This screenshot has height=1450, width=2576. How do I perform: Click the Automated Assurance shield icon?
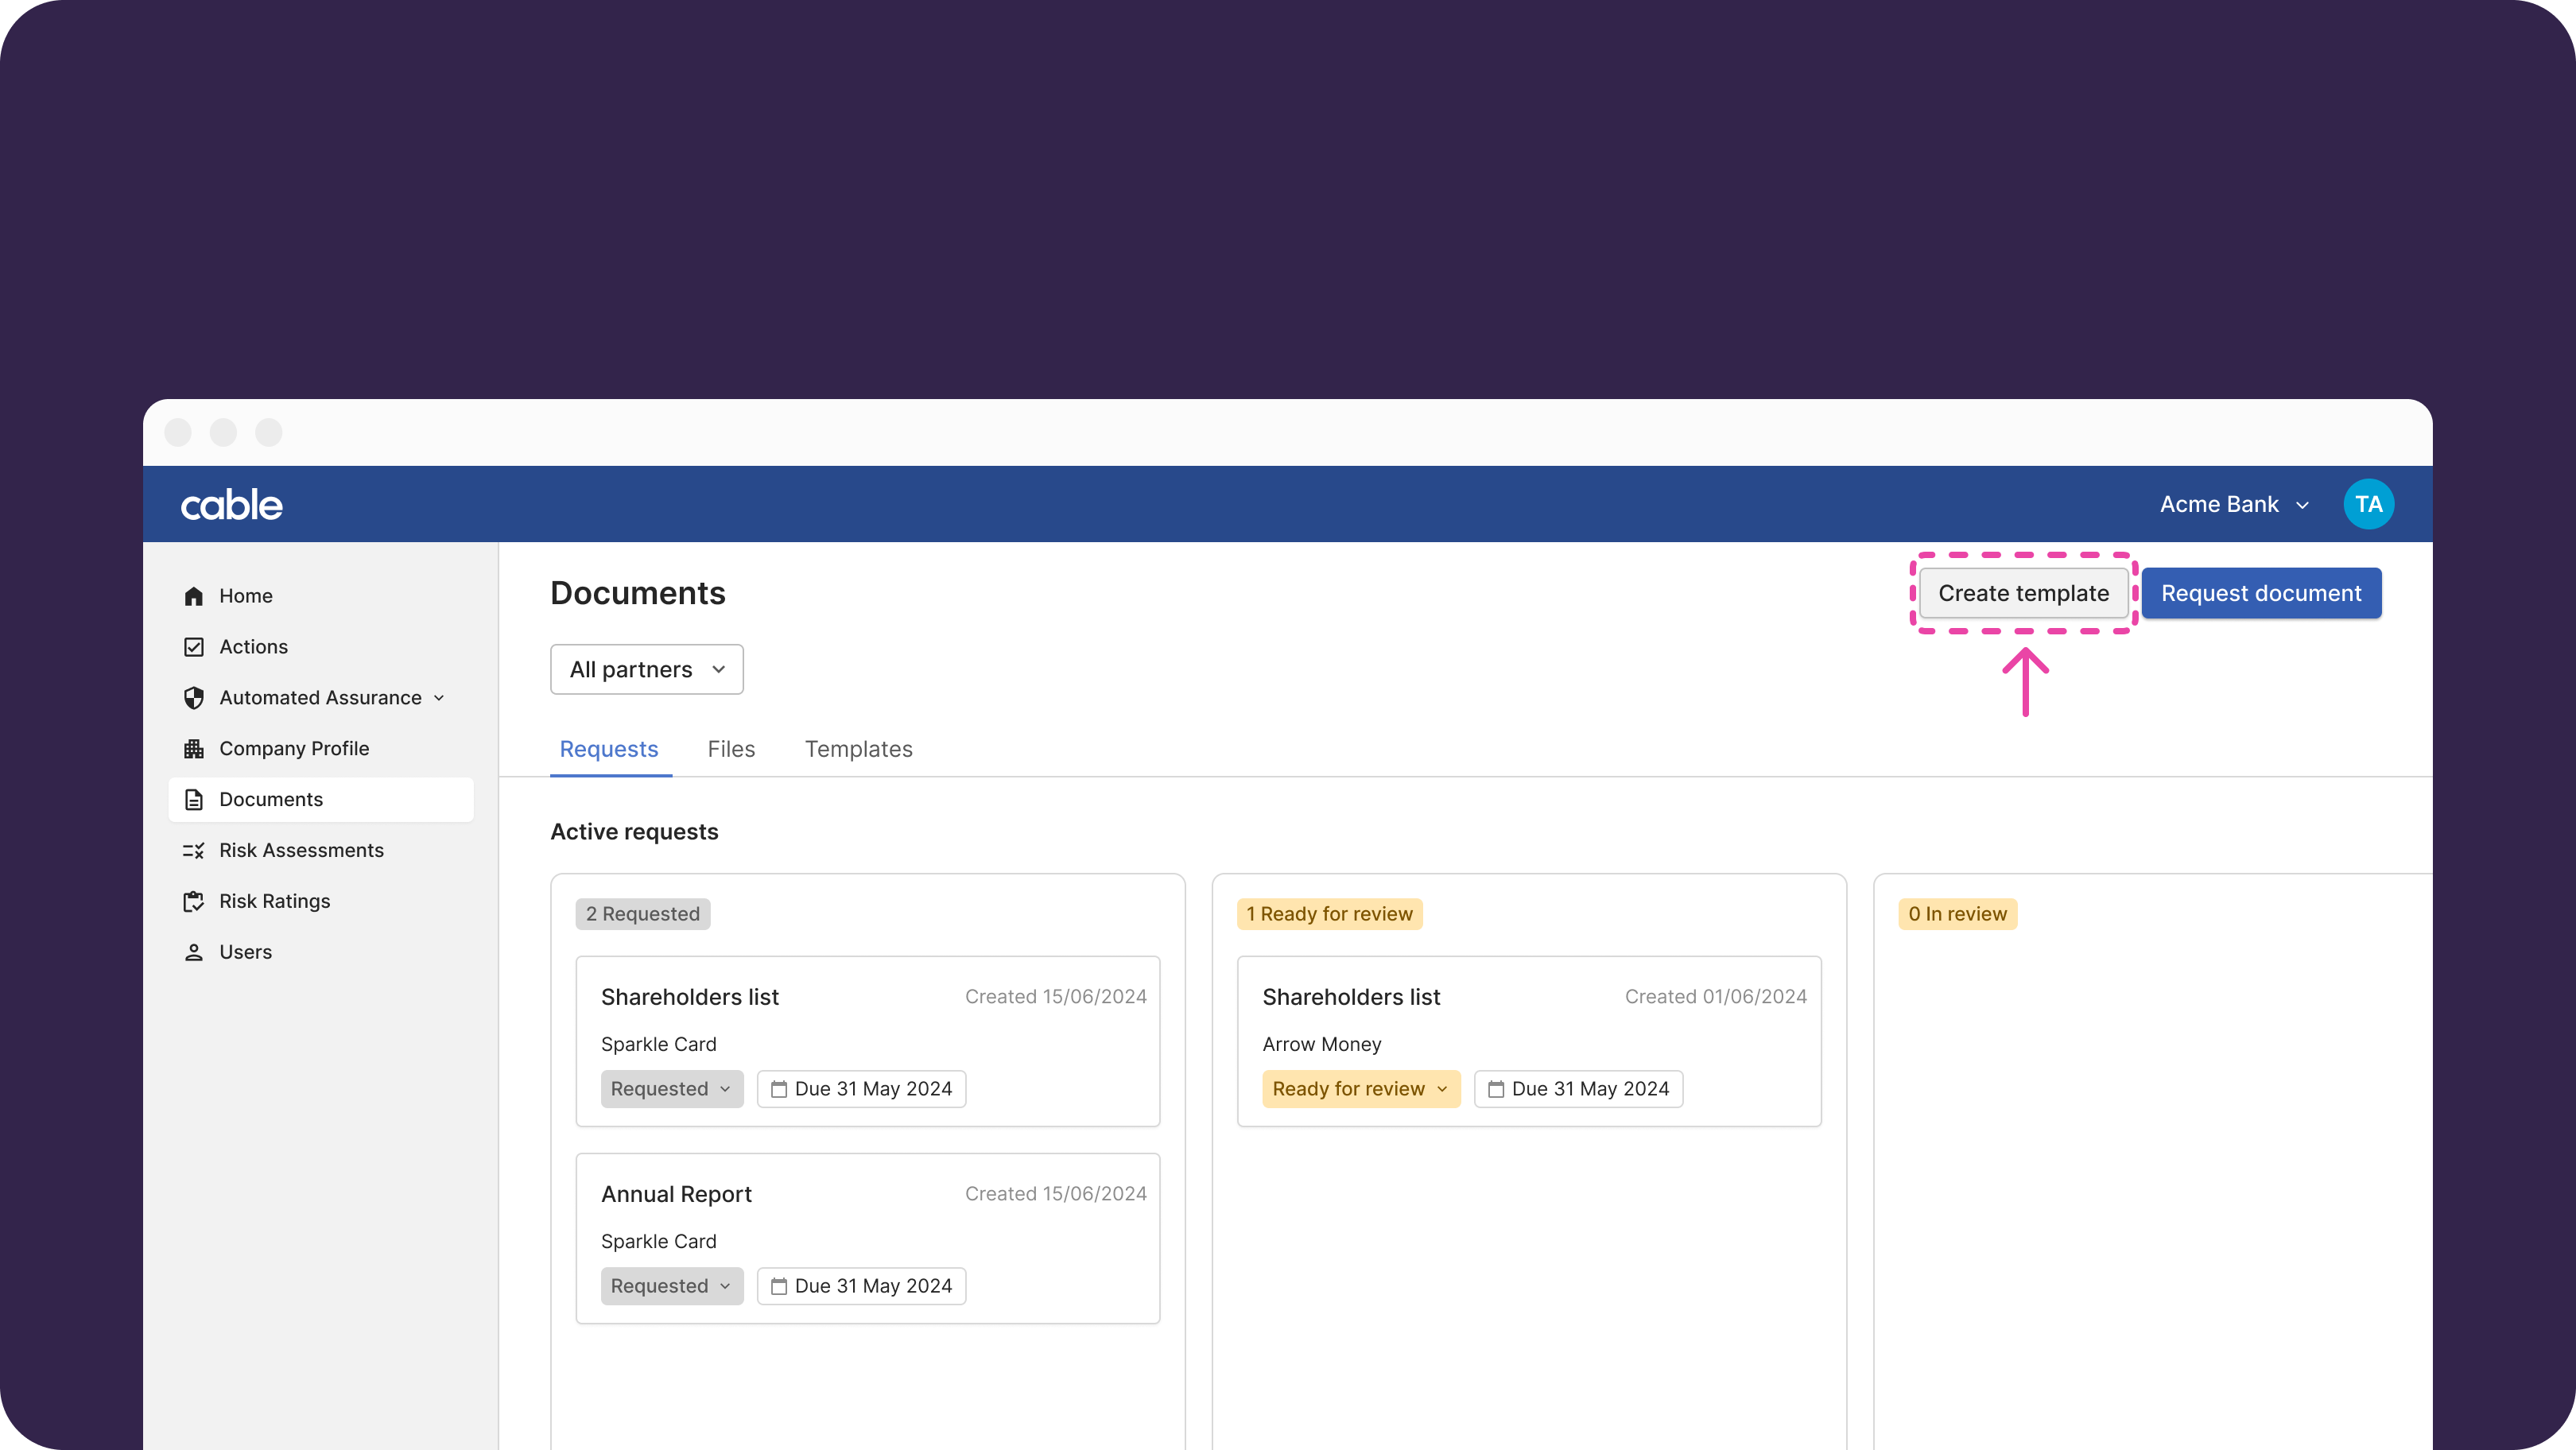pyautogui.click(x=194, y=698)
